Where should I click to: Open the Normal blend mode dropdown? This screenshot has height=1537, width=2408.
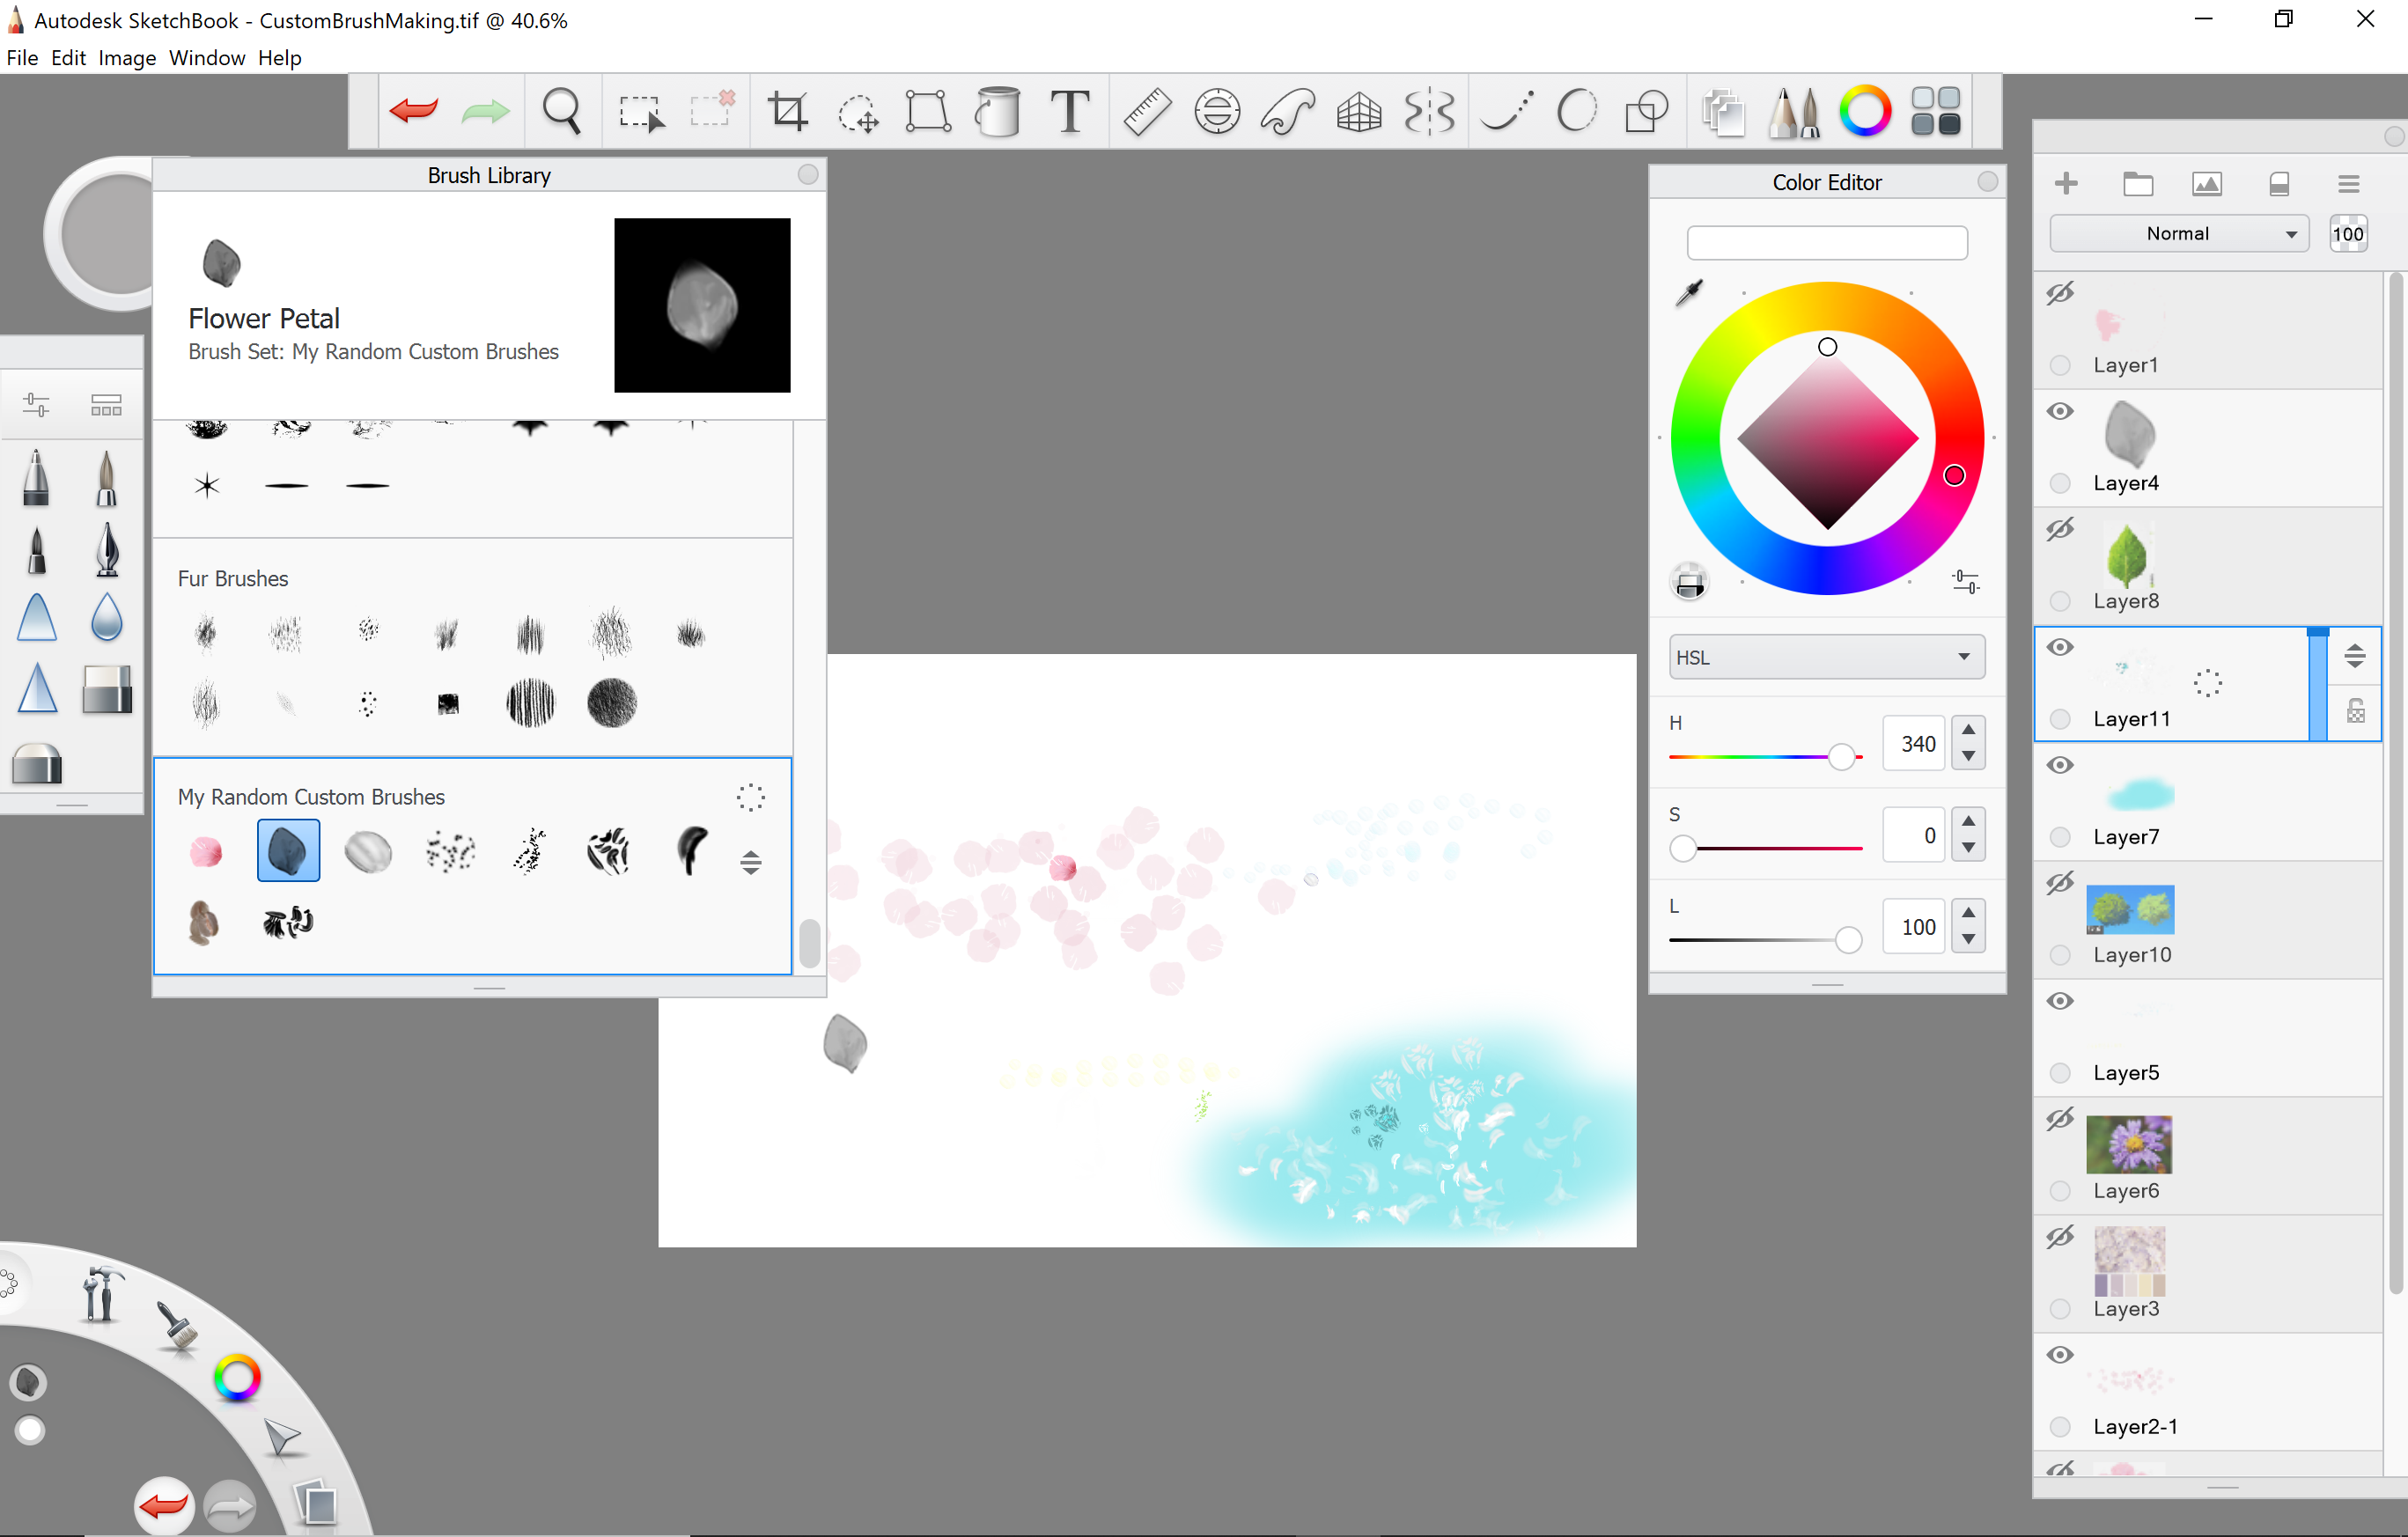click(2178, 234)
